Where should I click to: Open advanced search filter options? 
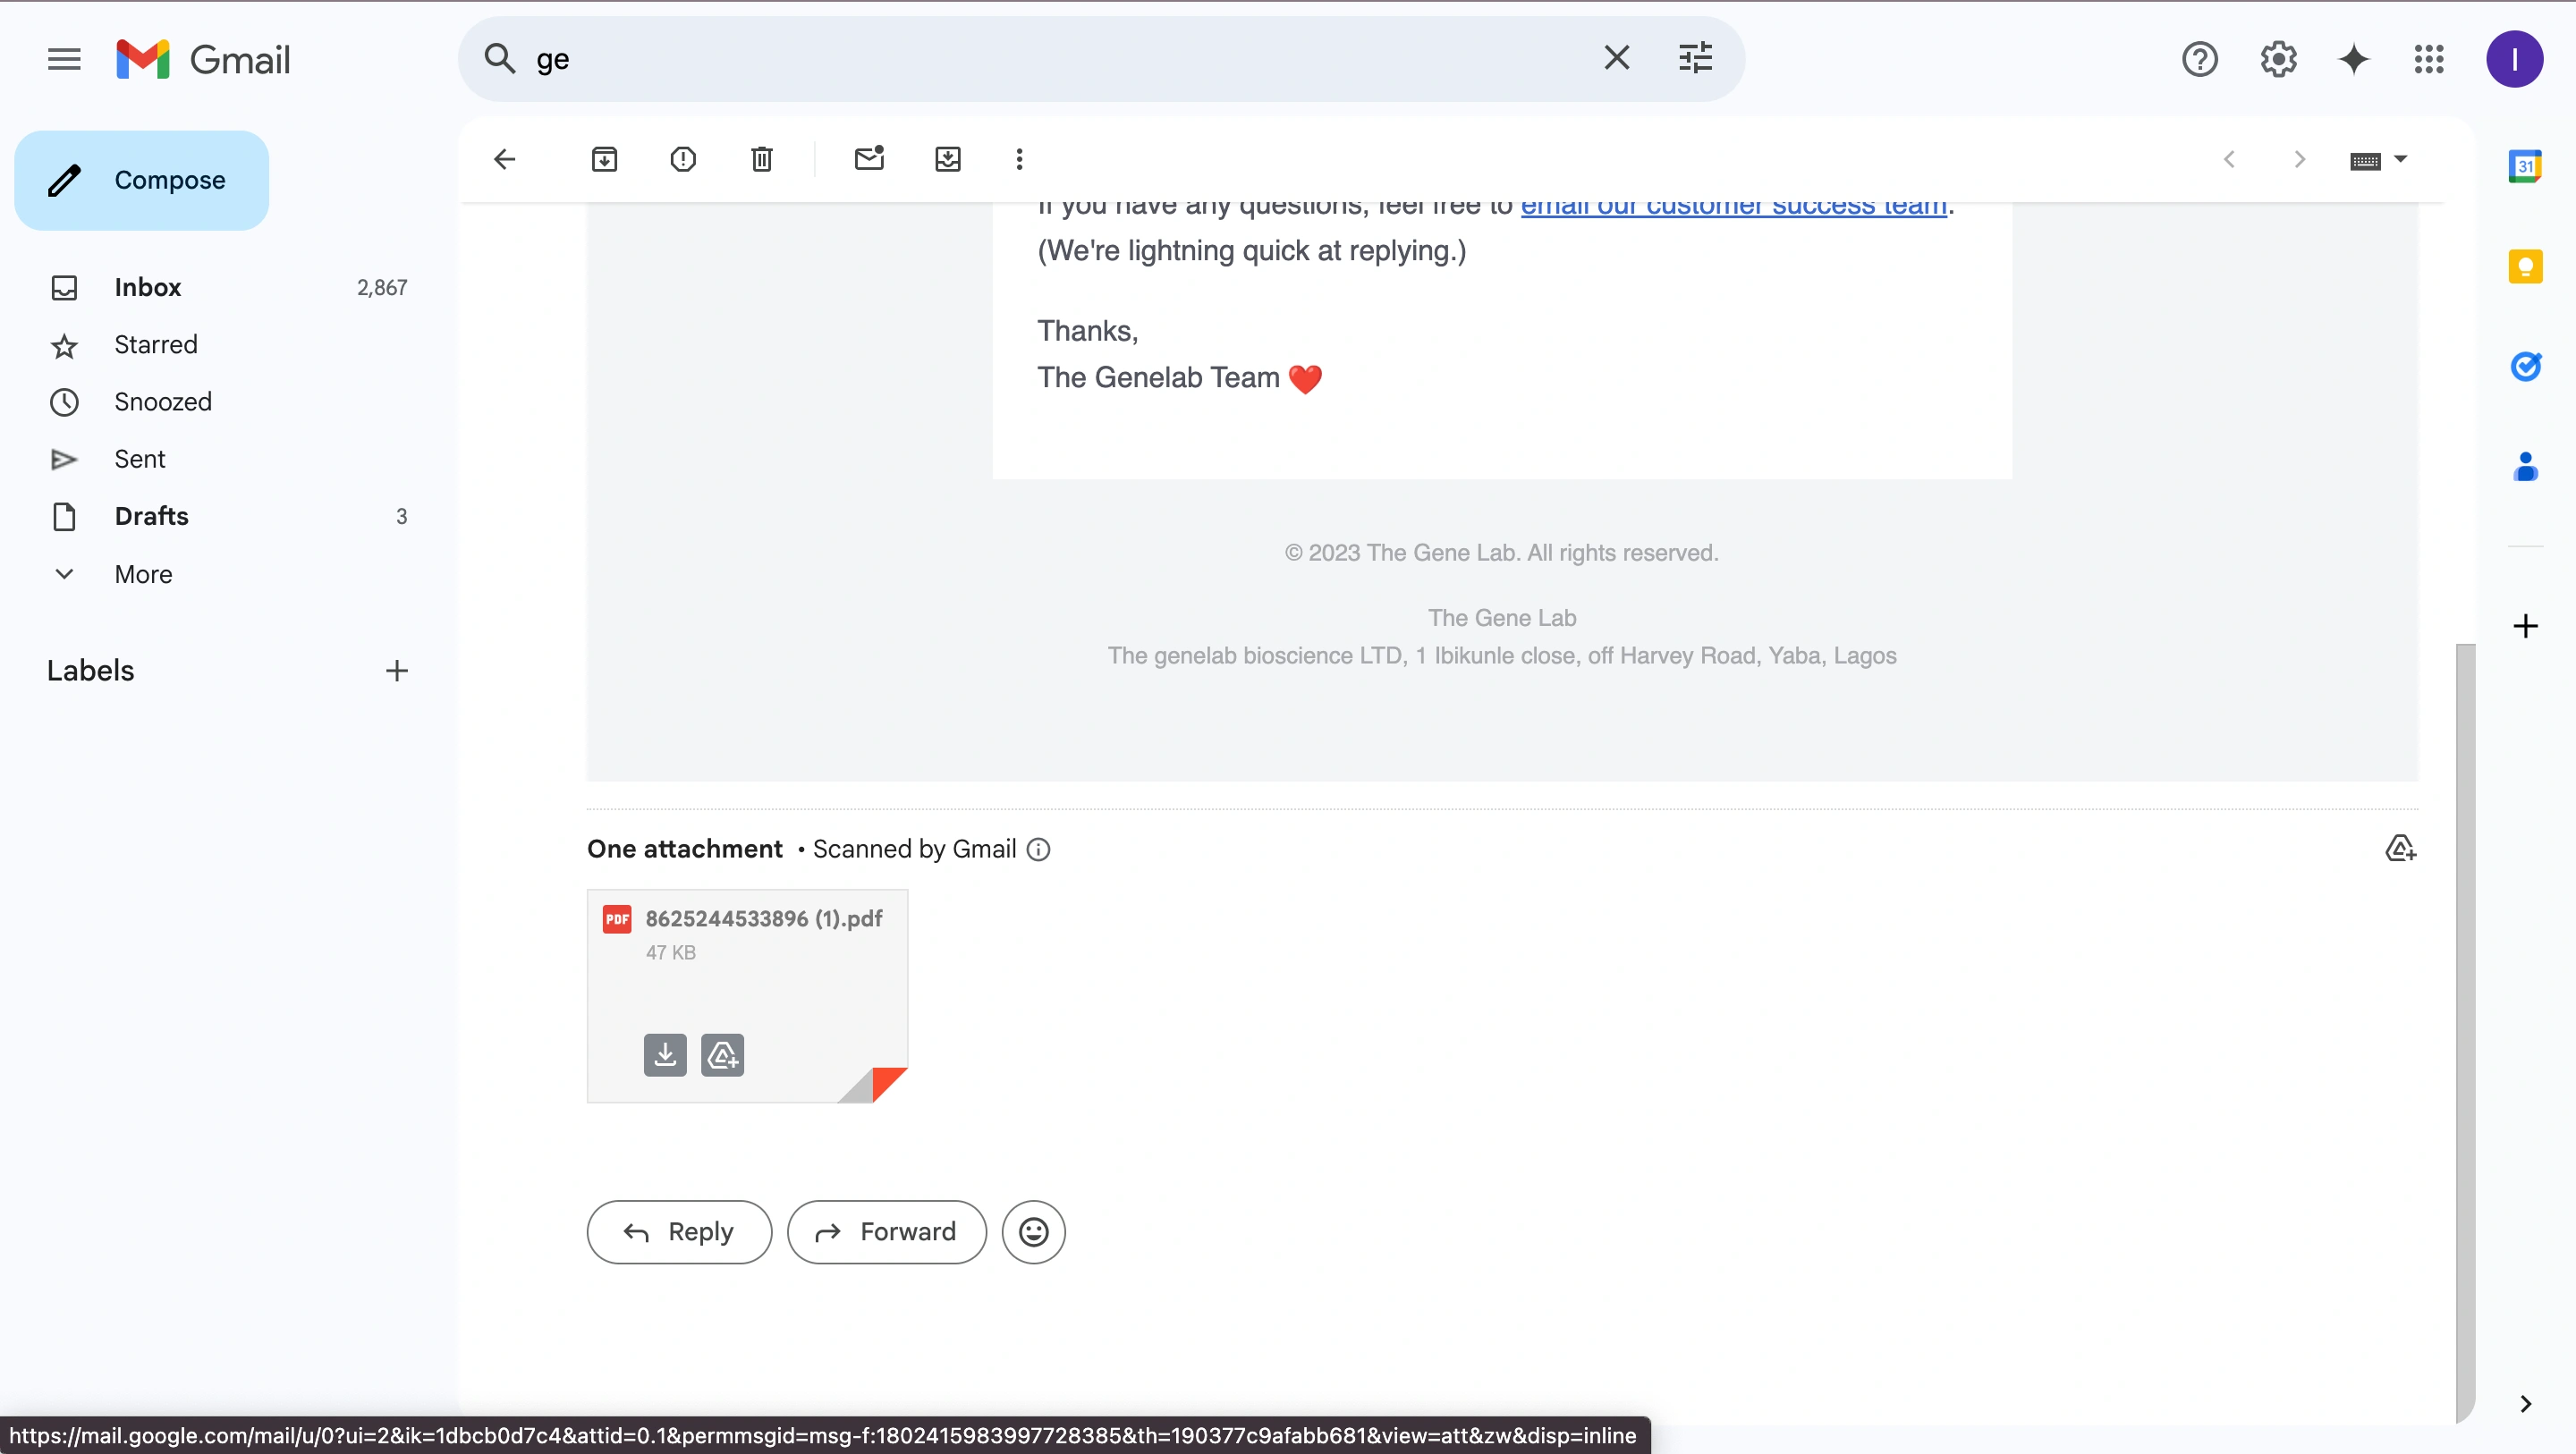[x=1694, y=57]
